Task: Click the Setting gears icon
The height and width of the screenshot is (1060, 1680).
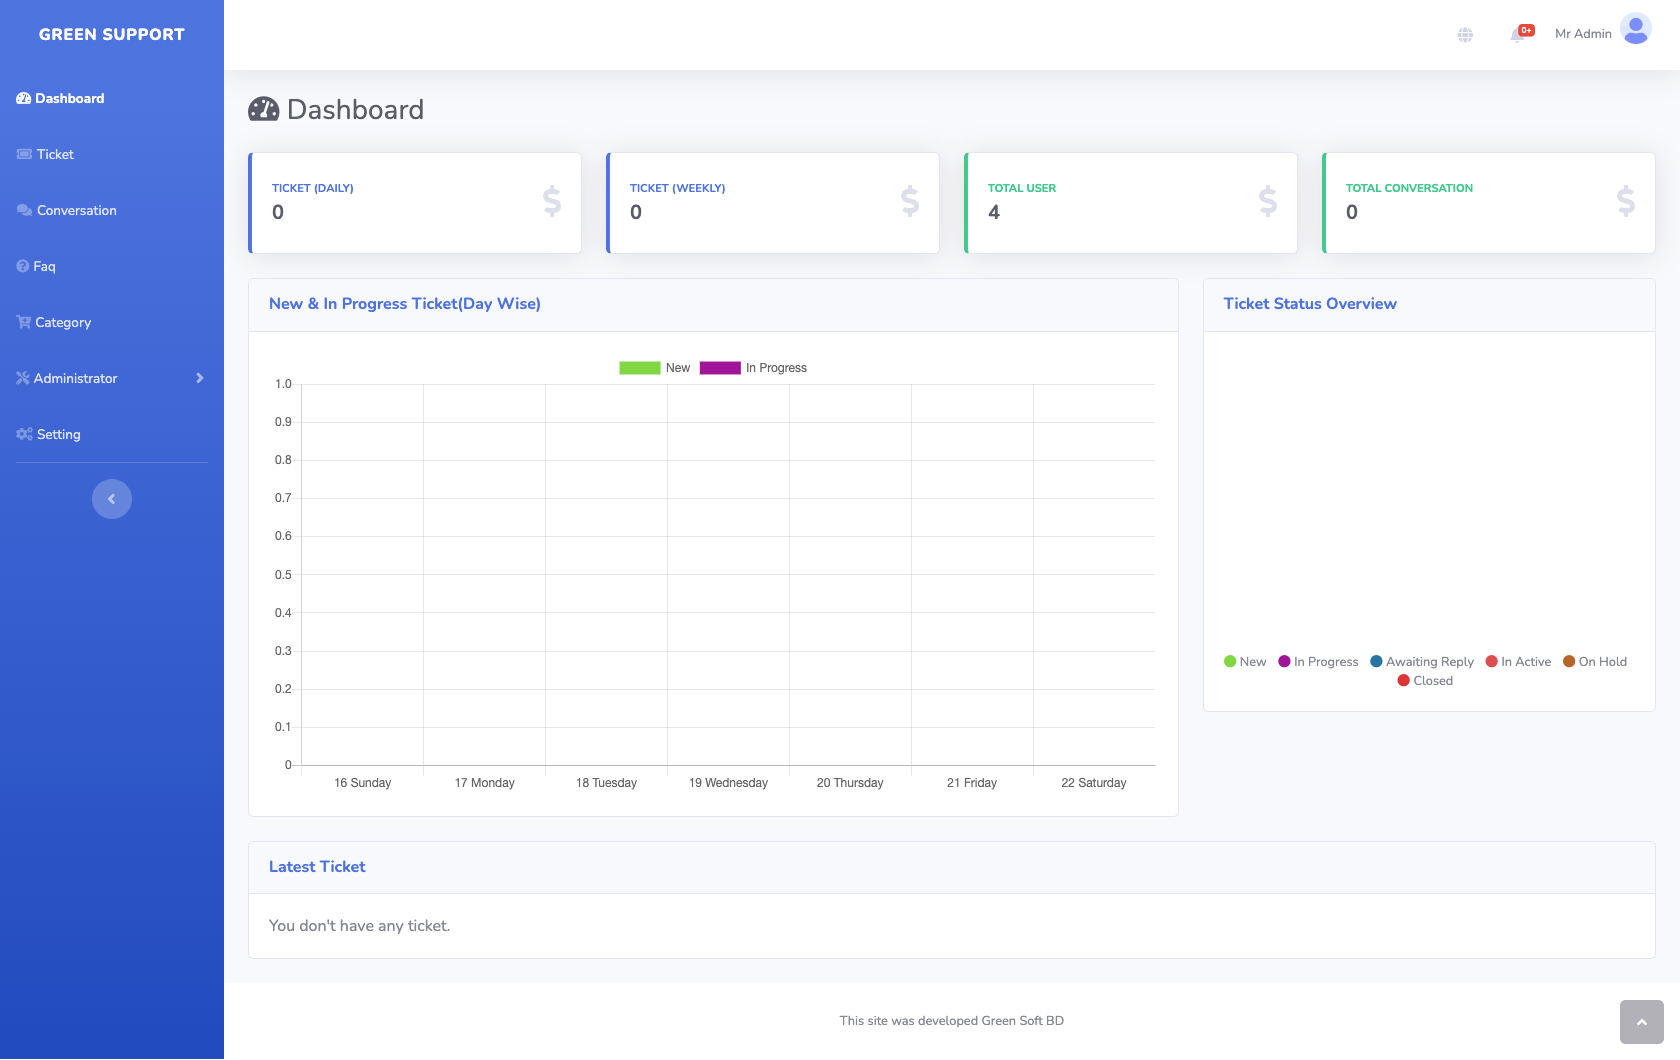Action: click(x=24, y=434)
